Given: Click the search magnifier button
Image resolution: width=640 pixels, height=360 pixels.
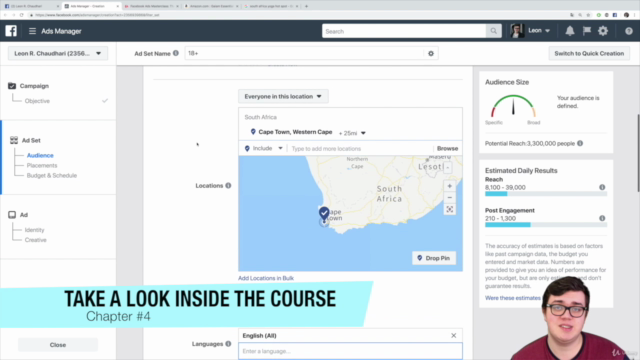Looking at the screenshot, I should click(493, 31).
